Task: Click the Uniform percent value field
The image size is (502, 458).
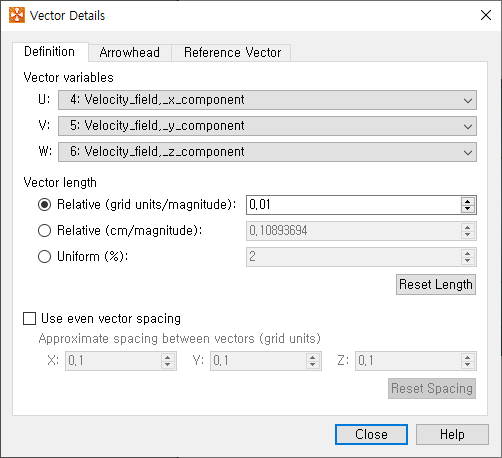Action: point(353,257)
